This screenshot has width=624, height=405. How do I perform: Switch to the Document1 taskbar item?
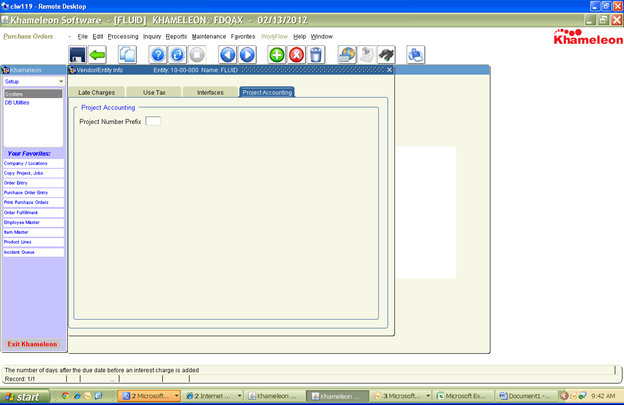(527, 396)
